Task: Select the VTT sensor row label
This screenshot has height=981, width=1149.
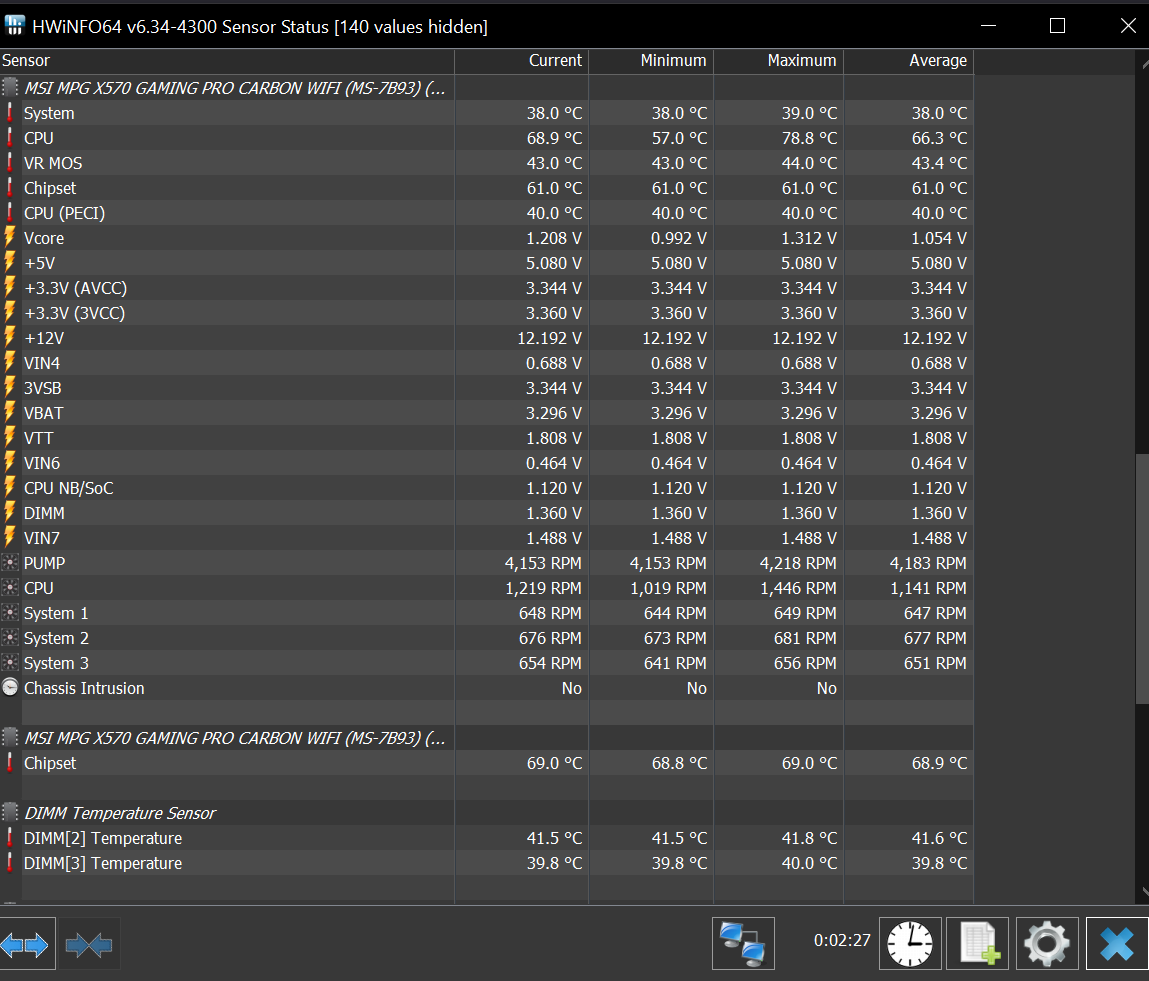Action: (39, 438)
